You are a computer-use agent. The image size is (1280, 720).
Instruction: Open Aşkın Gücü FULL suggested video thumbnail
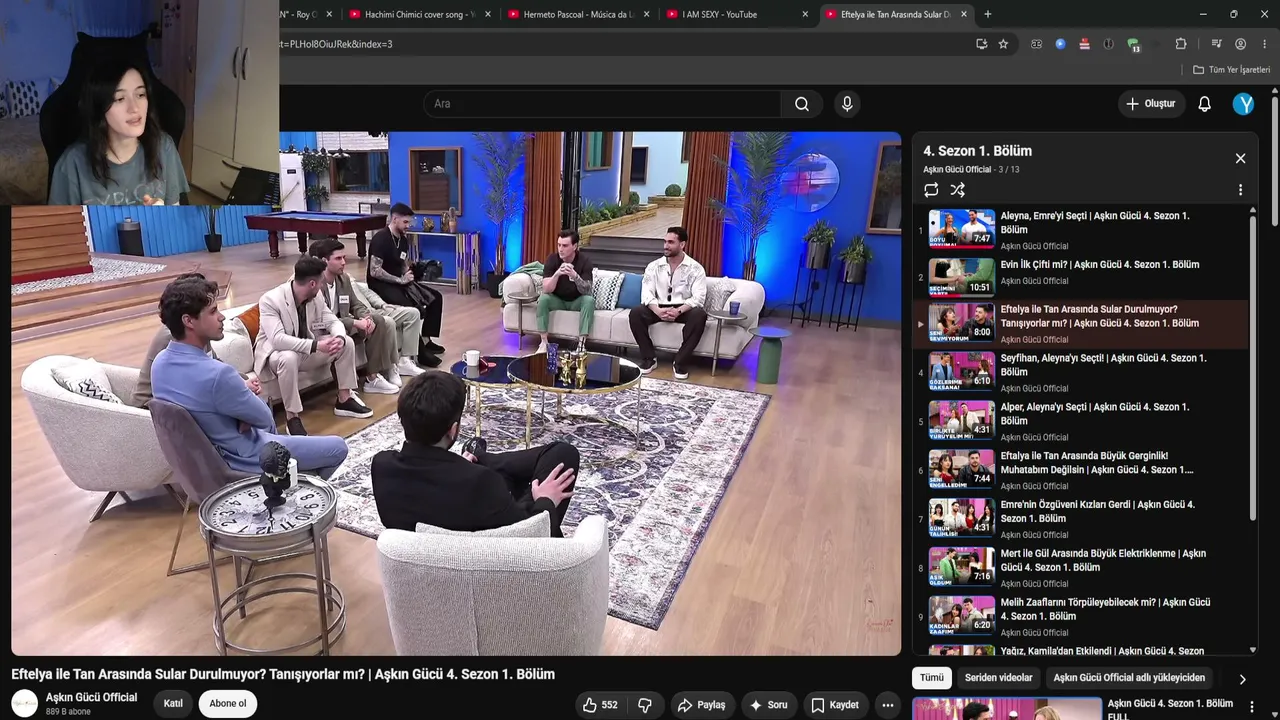tap(1007, 708)
